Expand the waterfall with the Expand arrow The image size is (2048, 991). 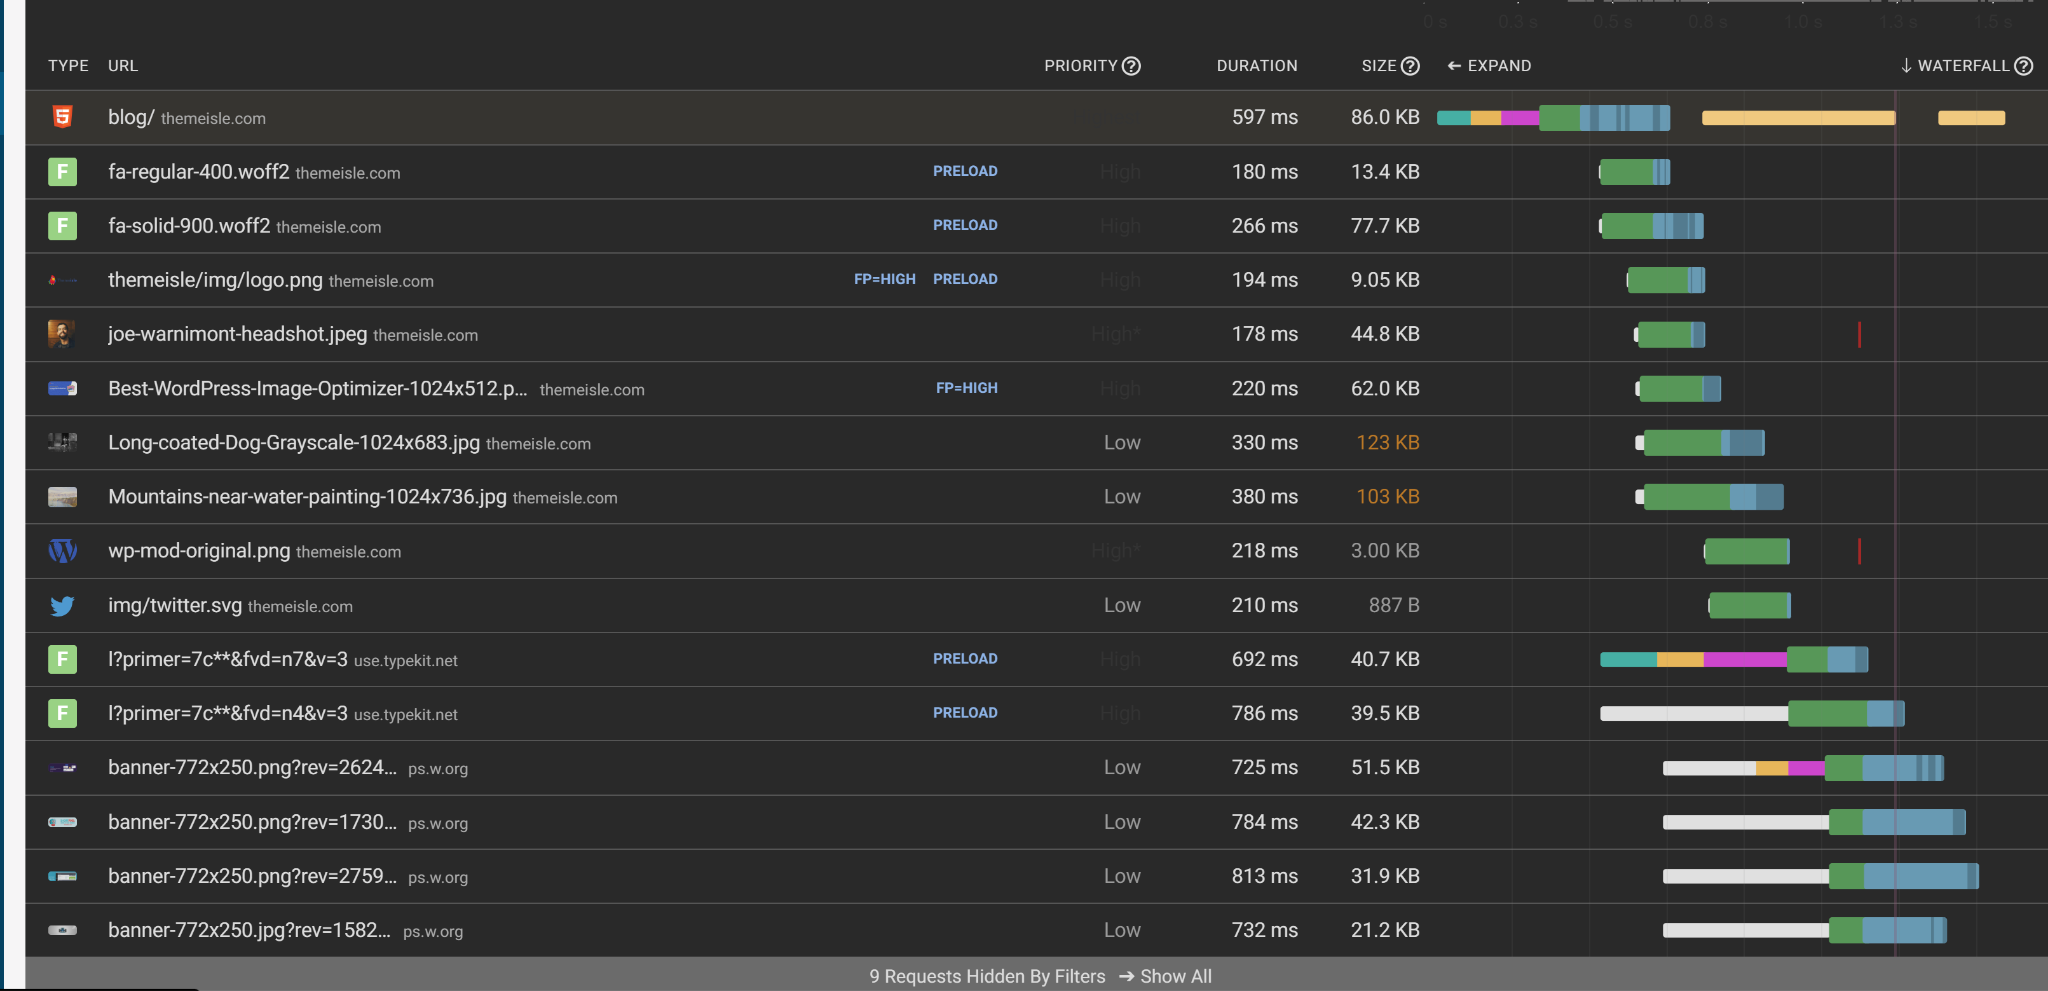point(1489,66)
